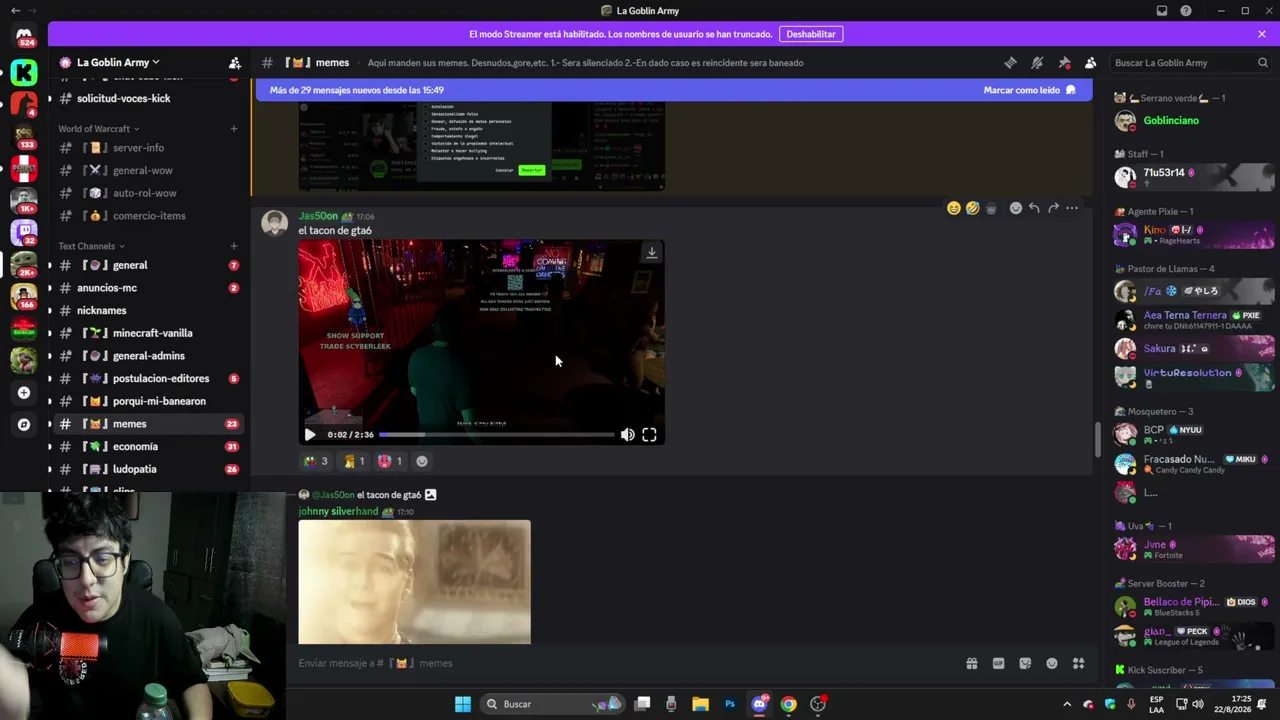The width and height of the screenshot is (1280, 720).
Task: Dismiss the streamer mode banner
Action: coord(1262,34)
